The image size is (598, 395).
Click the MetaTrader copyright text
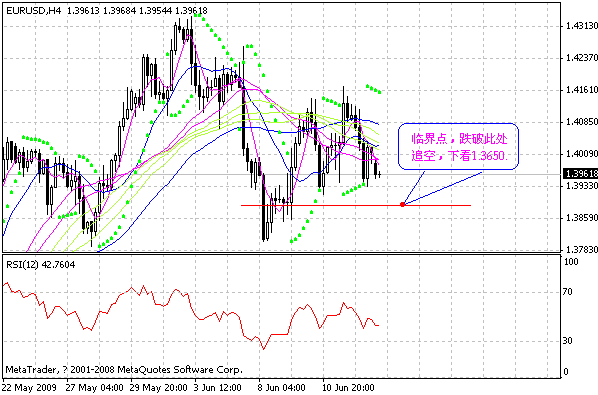click(x=124, y=370)
